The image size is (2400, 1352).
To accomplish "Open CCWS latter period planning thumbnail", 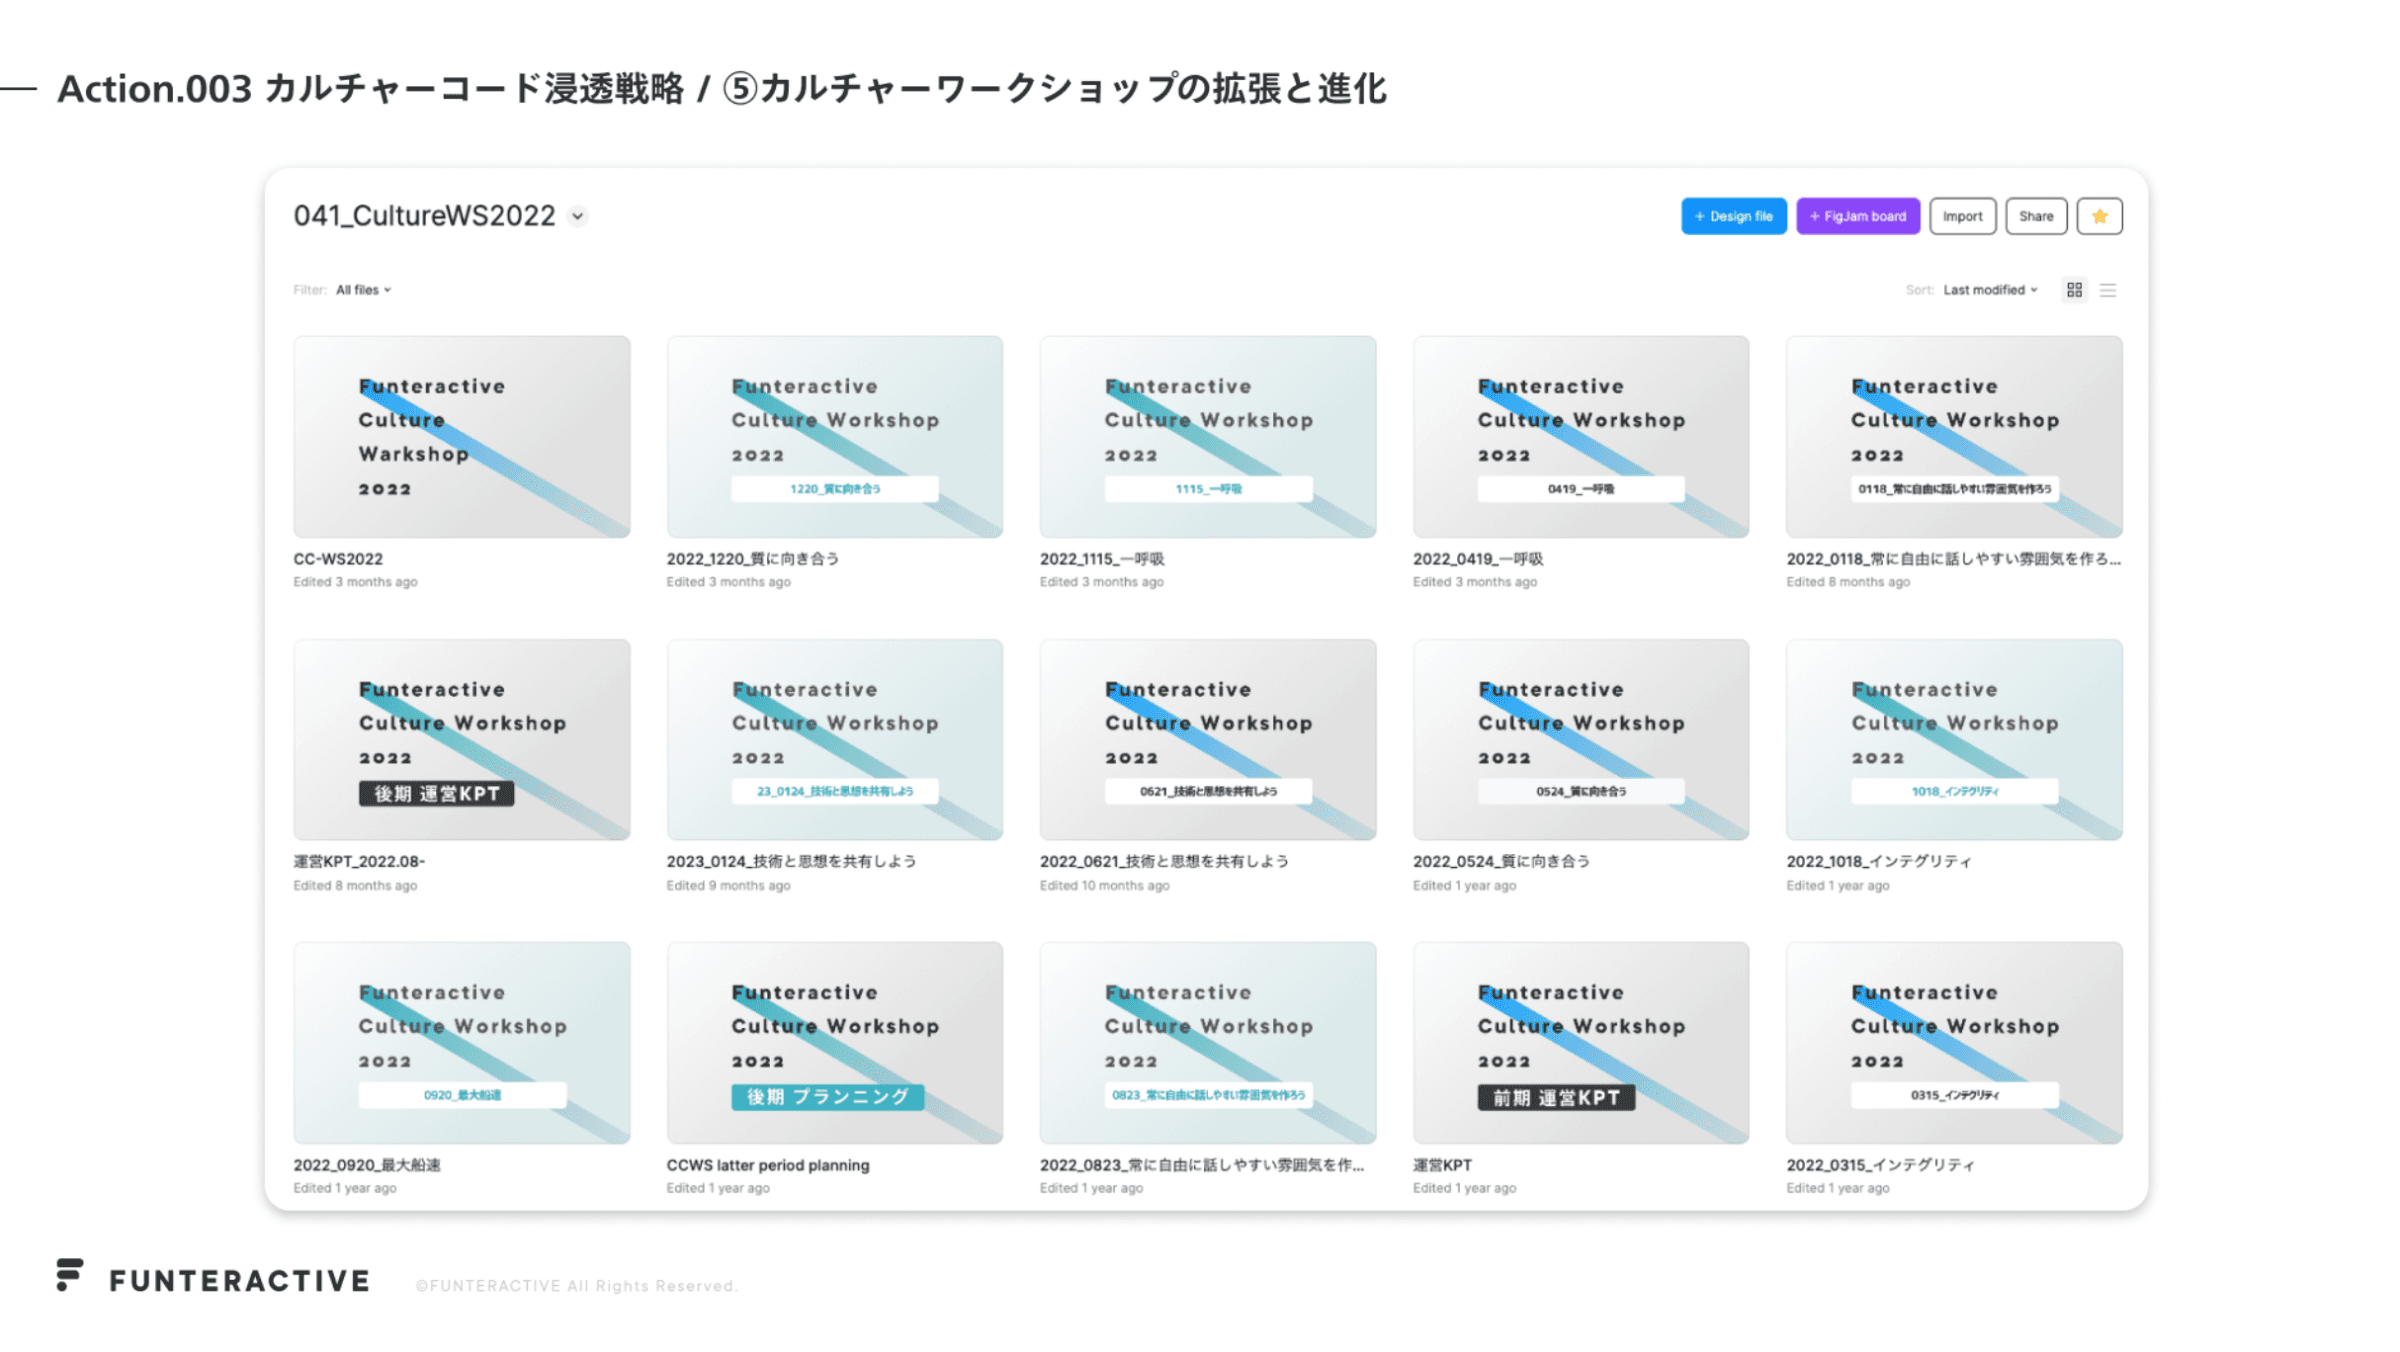I will [x=834, y=1043].
